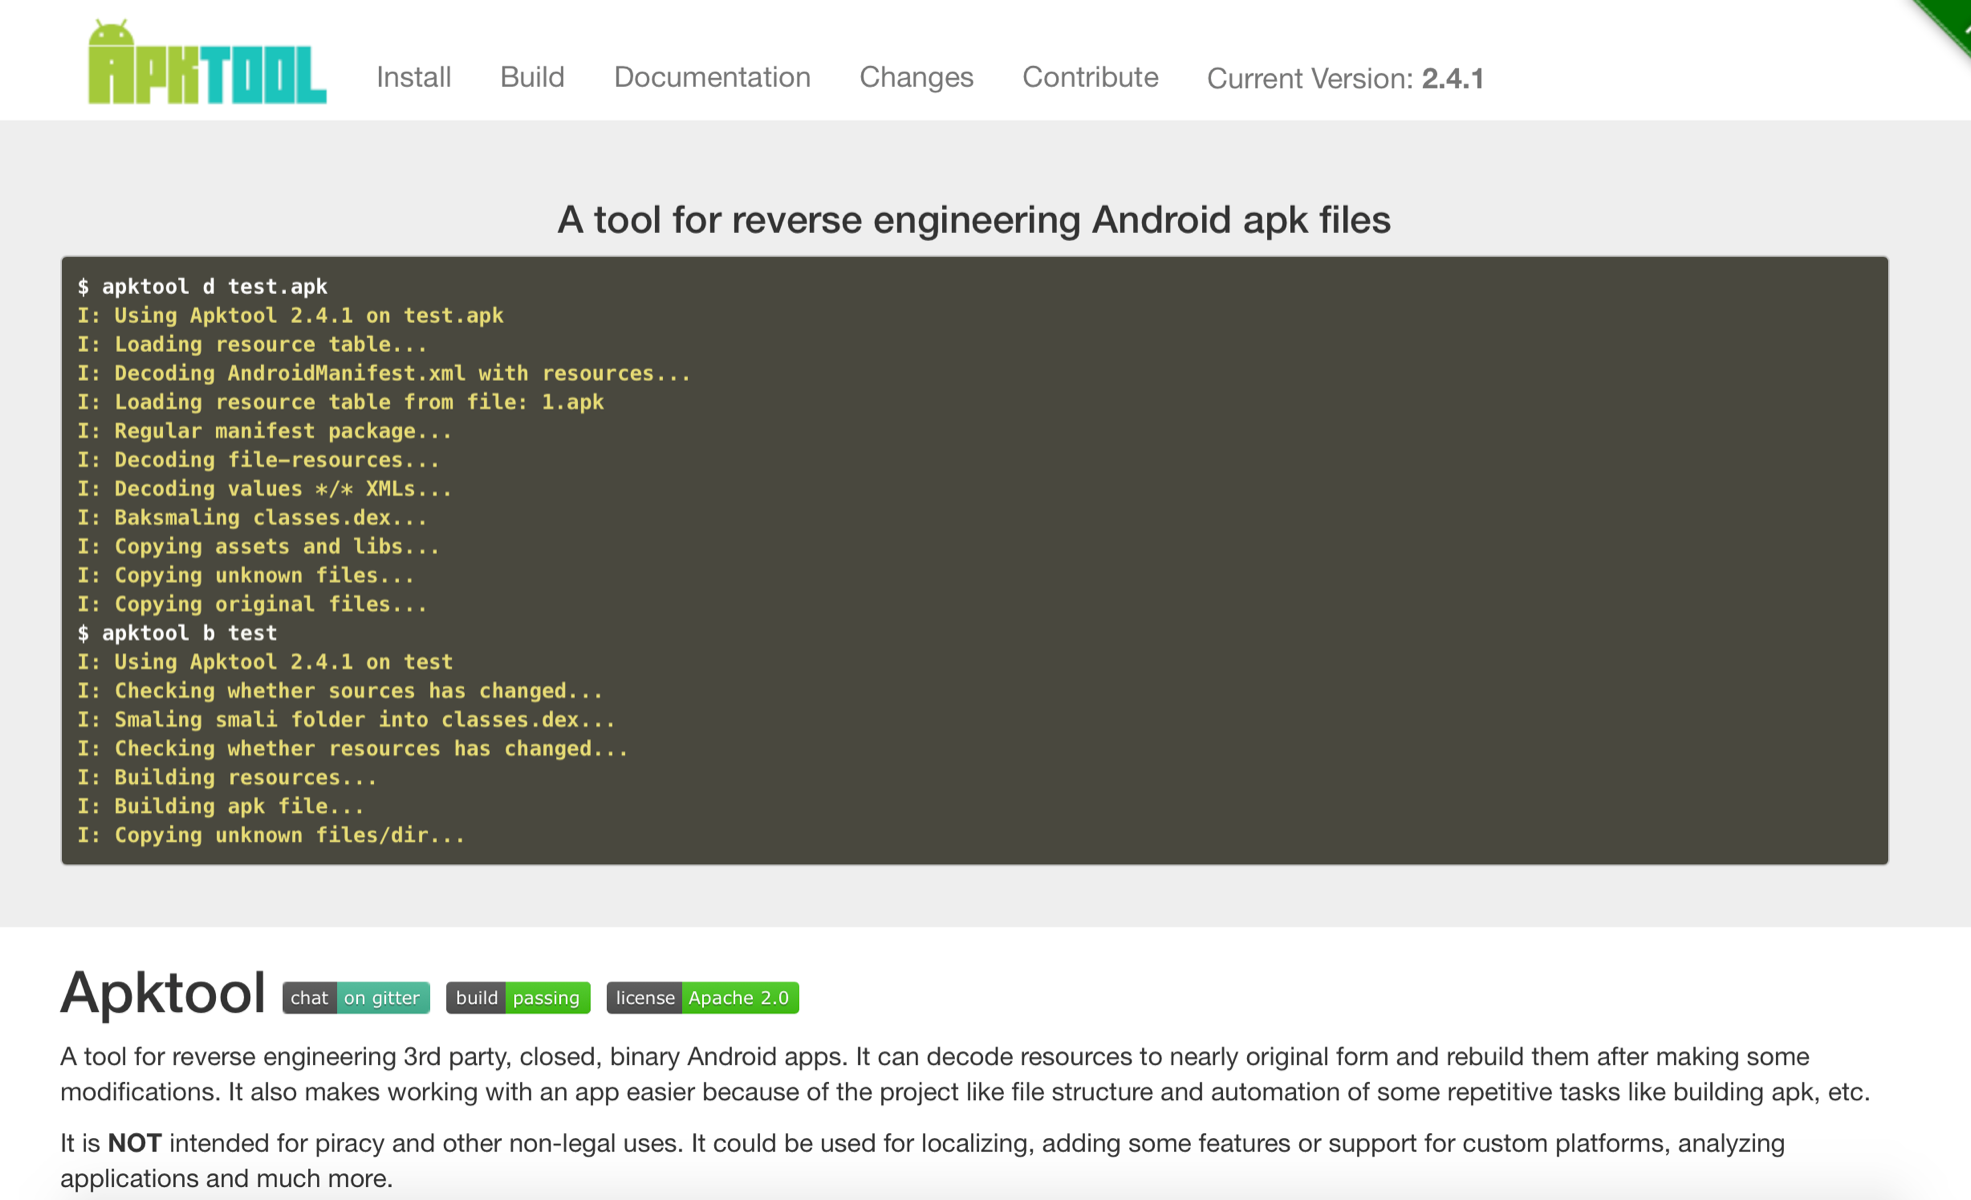Click the Apktool android logo

207,62
